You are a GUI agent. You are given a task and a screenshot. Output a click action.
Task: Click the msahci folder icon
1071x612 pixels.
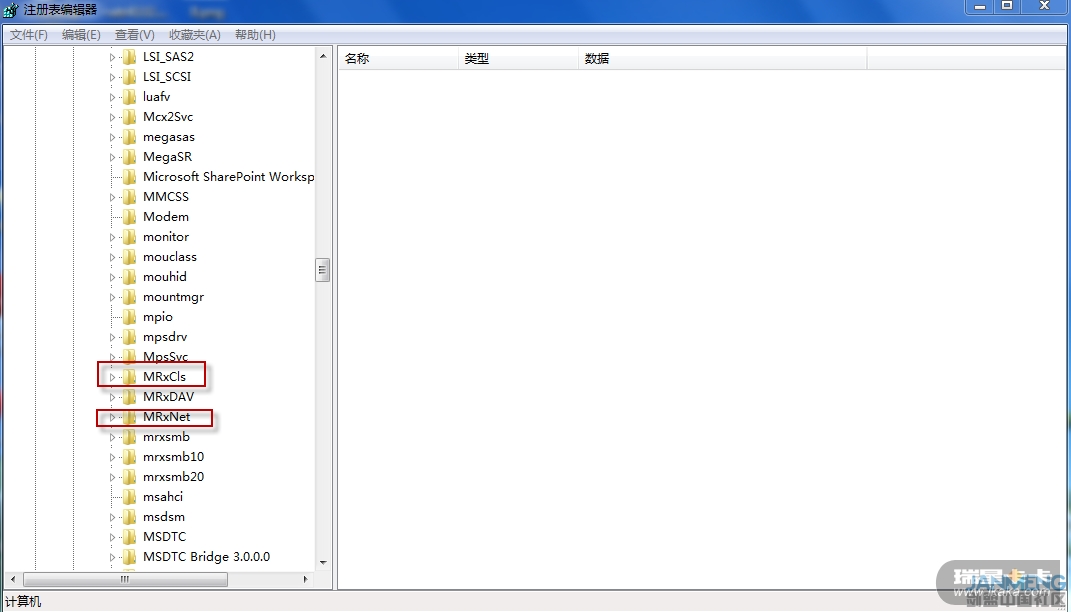tap(129, 497)
